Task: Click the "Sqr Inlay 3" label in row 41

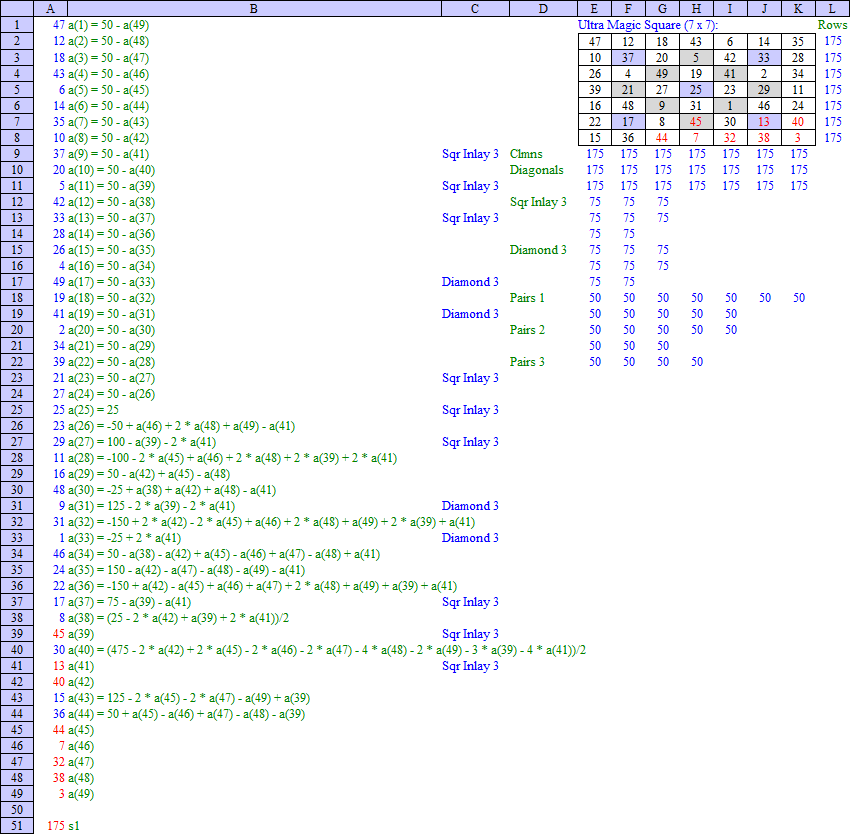Action: coord(470,666)
